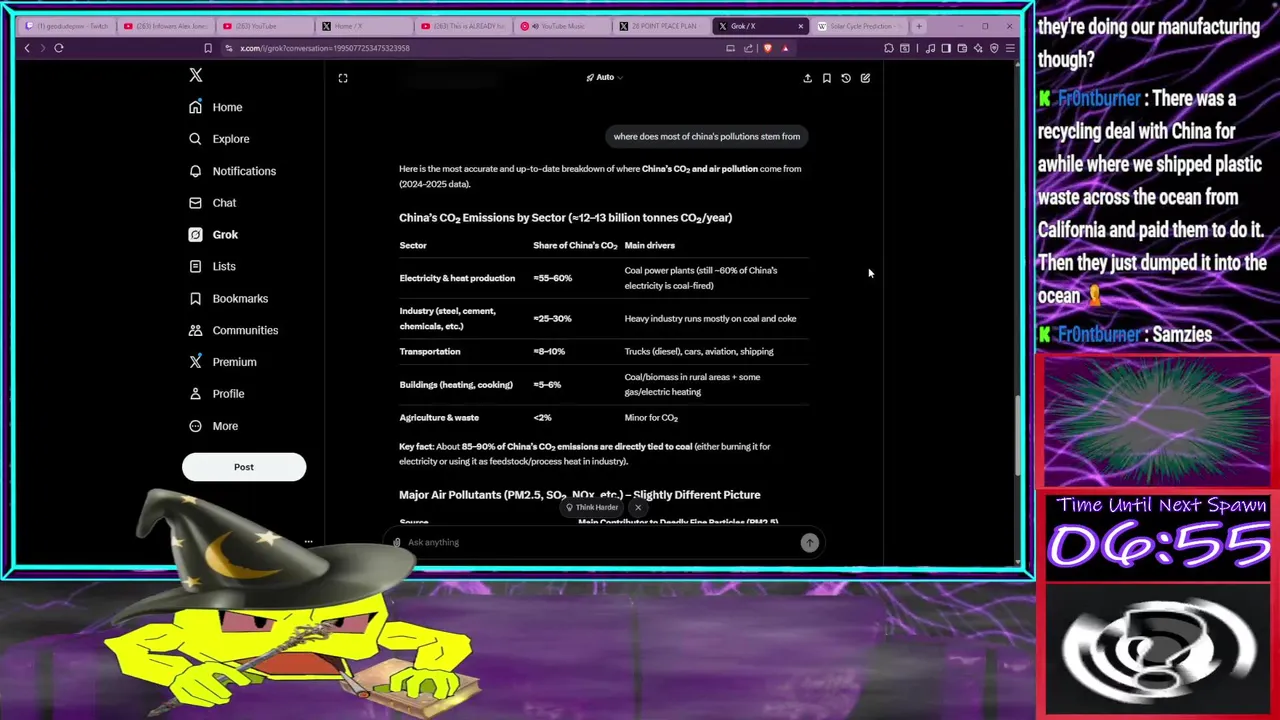Viewport: 1280px width, 720px height.
Task: Click the Profile person icon
Action: 195,394
